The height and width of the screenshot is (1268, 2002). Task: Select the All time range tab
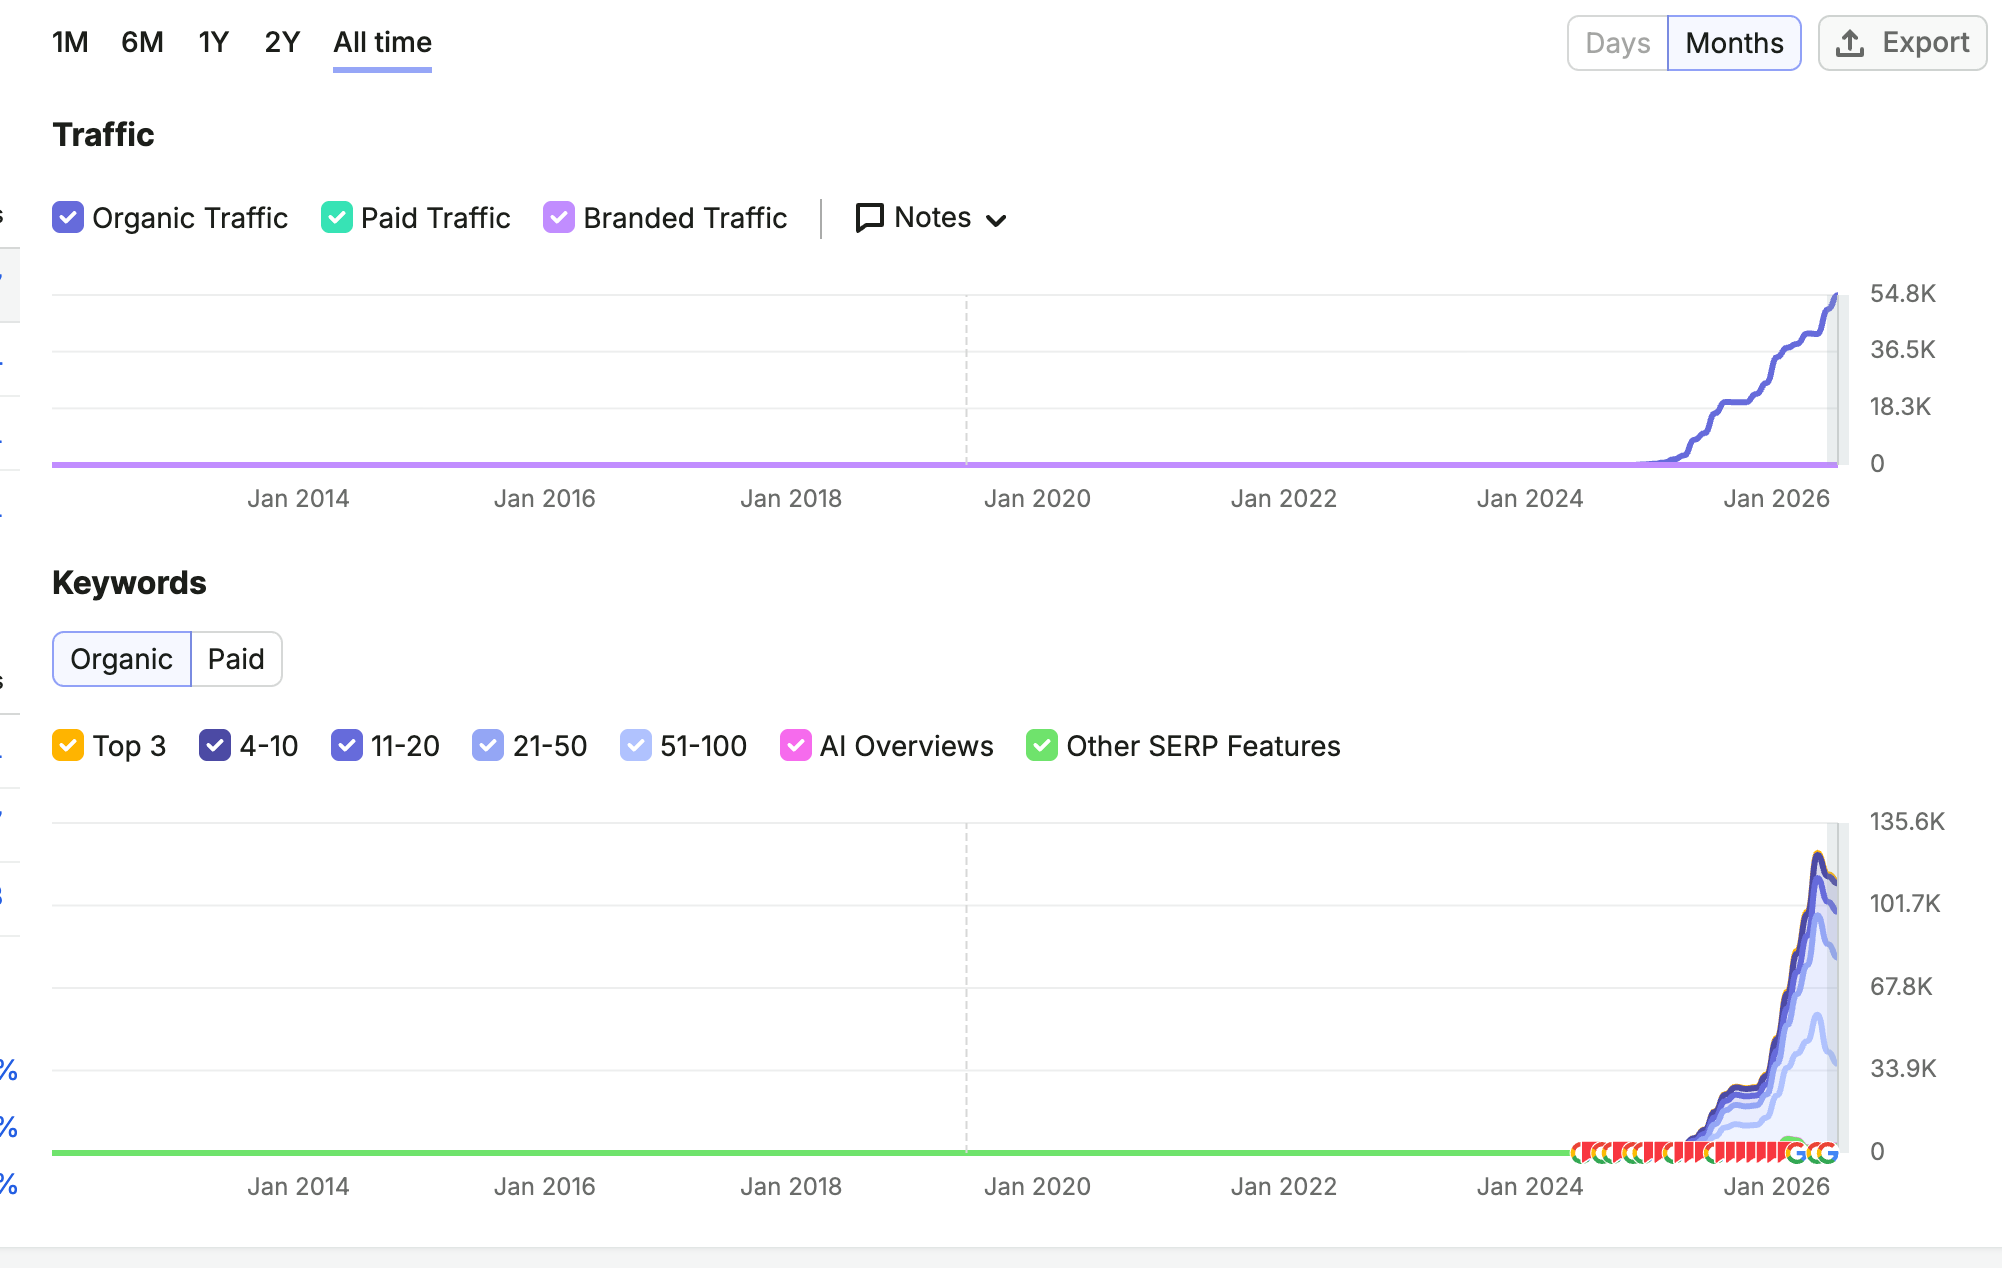click(382, 42)
